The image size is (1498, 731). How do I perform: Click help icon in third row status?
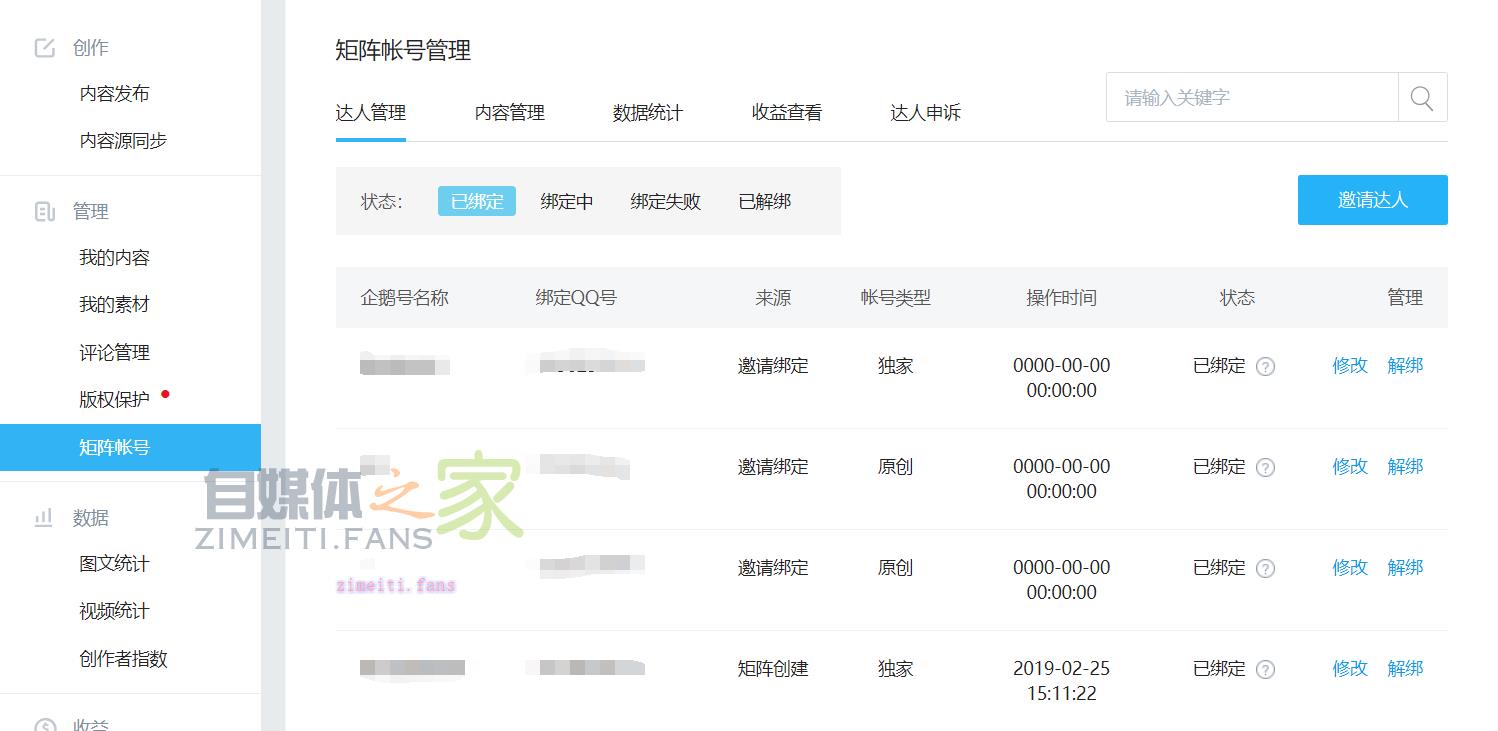(x=1265, y=568)
